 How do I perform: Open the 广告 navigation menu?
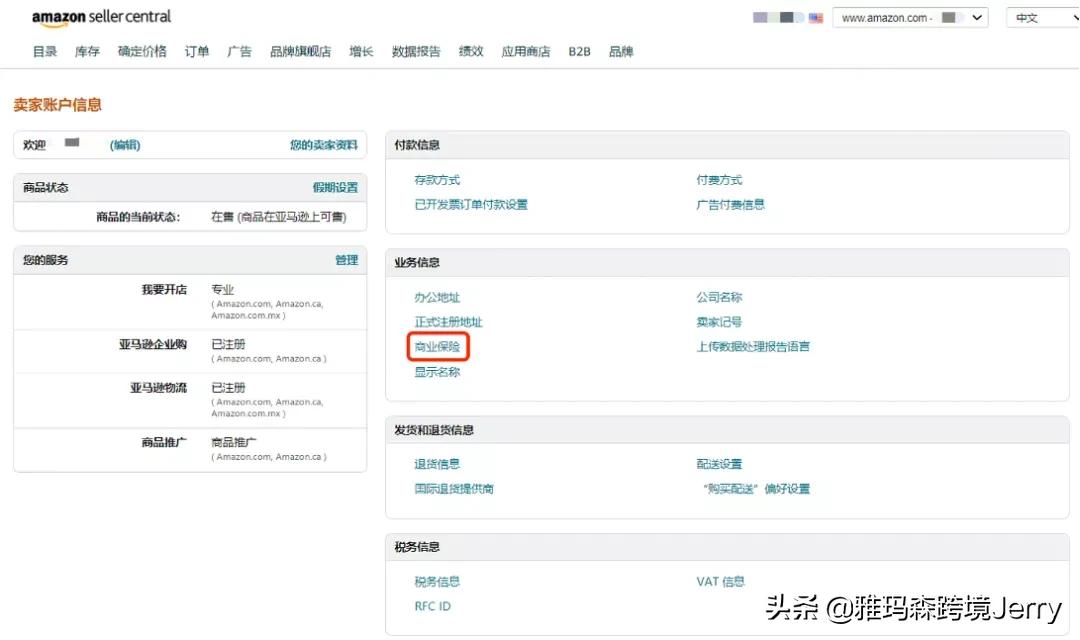(239, 51)
